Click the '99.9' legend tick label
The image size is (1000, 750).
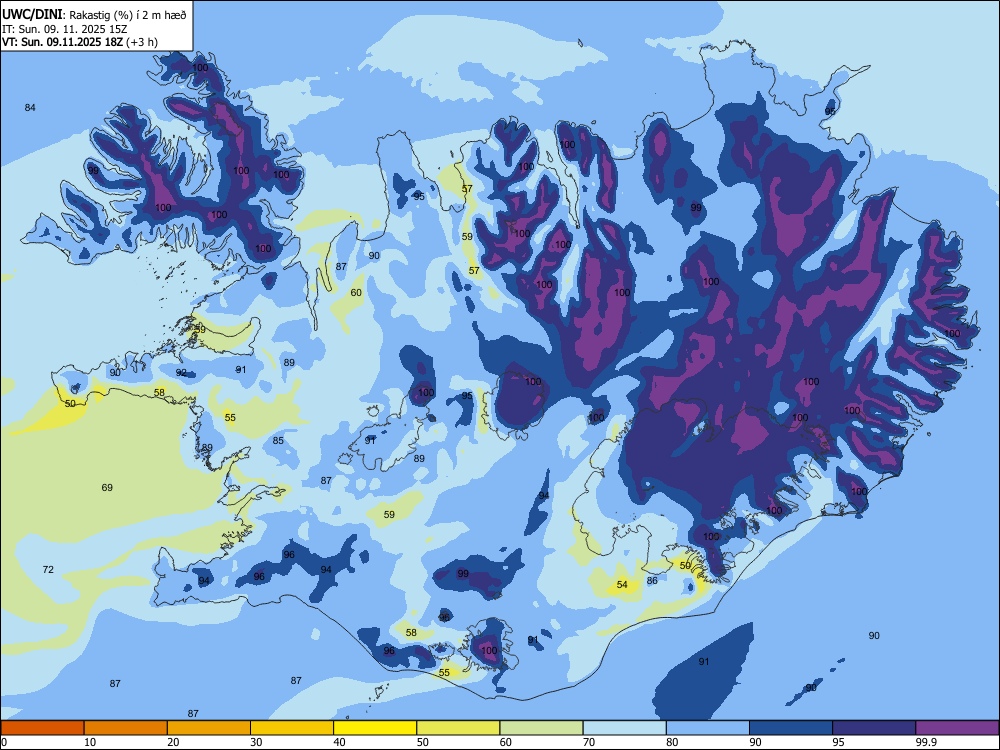pos(925,742)
